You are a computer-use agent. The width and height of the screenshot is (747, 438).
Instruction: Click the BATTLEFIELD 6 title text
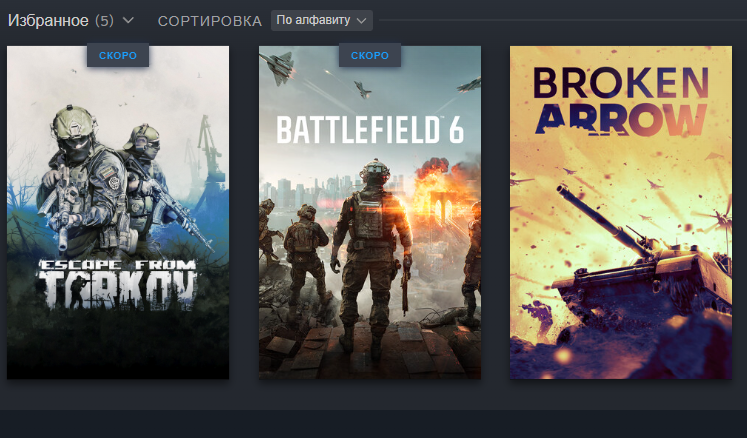[370, 130]
